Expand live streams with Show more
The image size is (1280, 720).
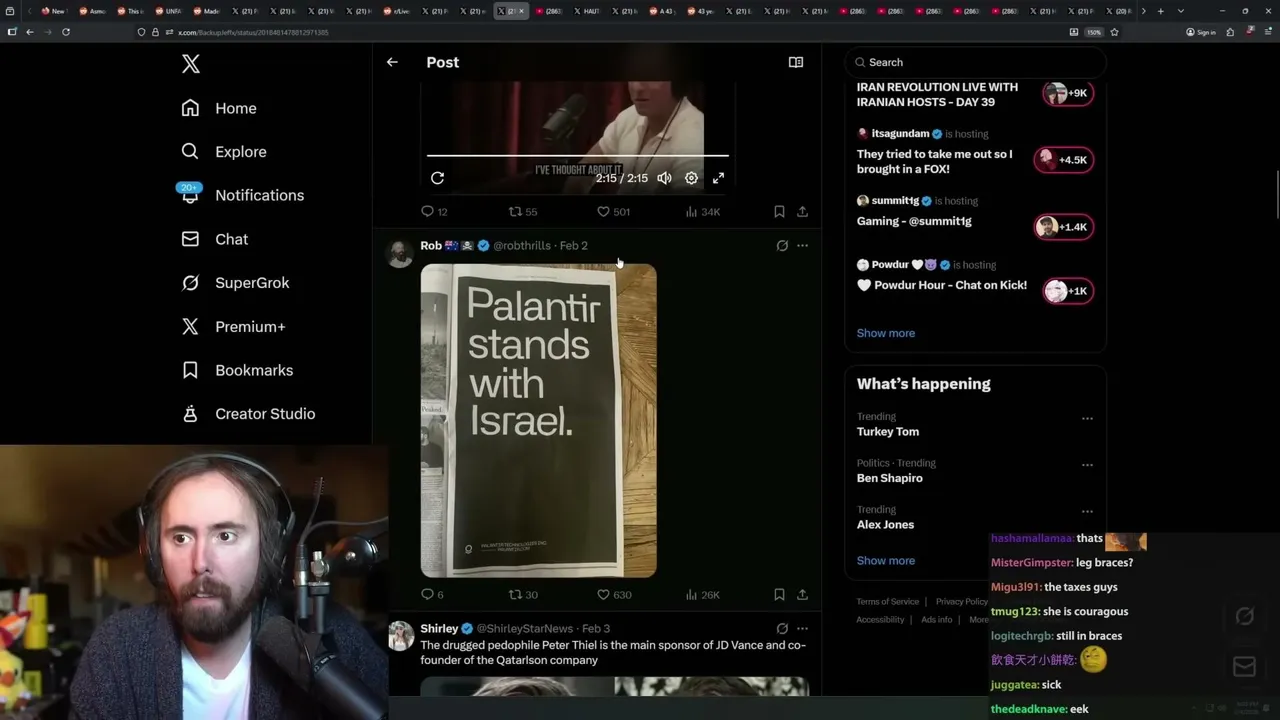[886, 333]
